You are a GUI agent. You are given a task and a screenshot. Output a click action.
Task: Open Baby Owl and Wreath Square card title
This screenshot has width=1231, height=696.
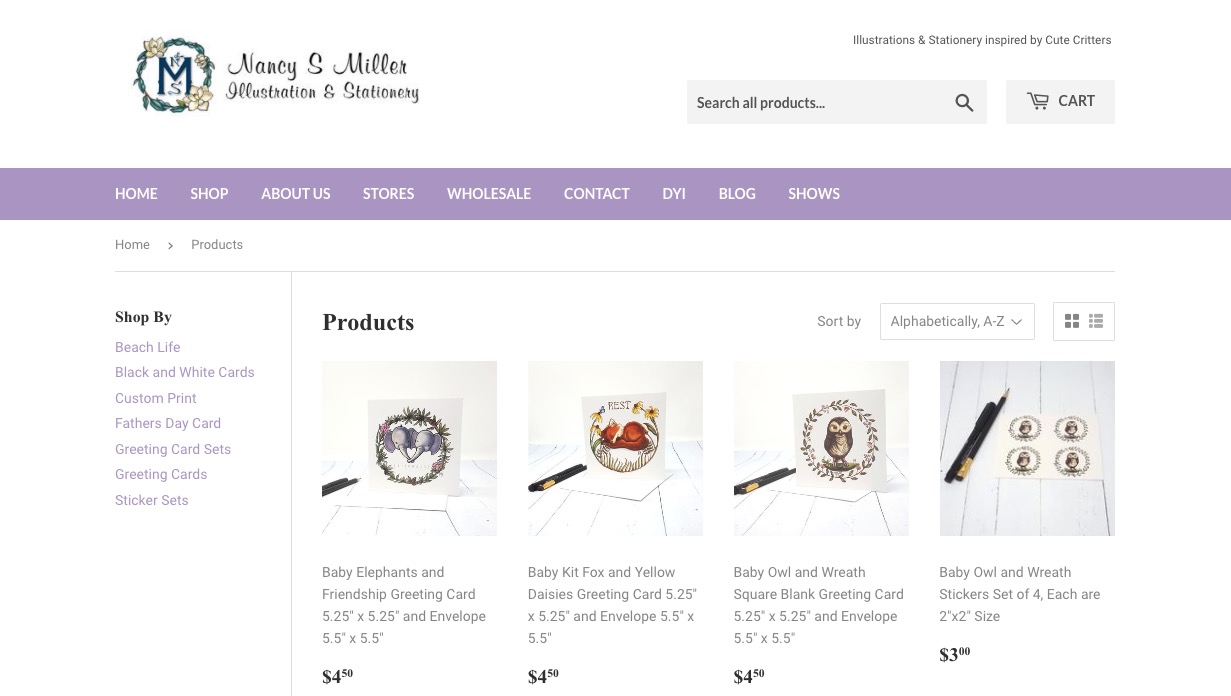tap(819, 605)
